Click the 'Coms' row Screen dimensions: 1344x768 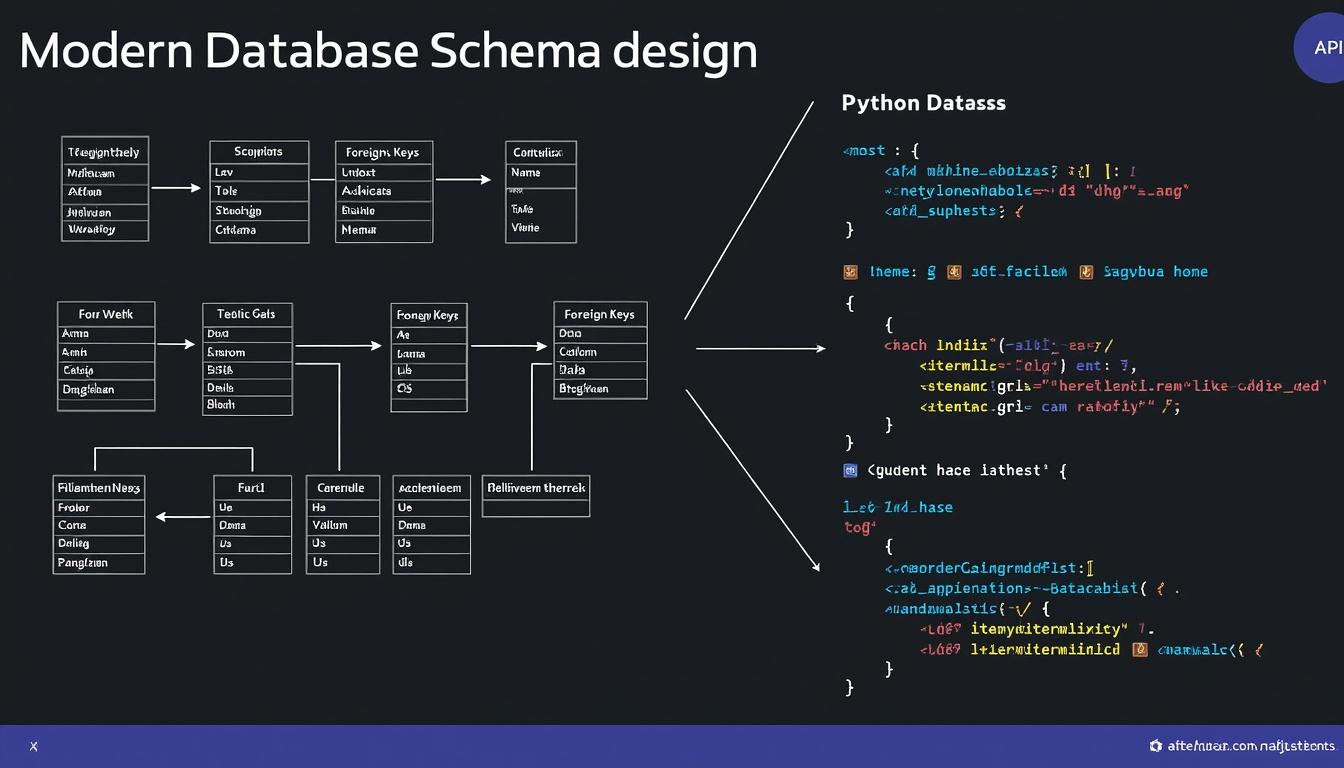tap(99, 526)
